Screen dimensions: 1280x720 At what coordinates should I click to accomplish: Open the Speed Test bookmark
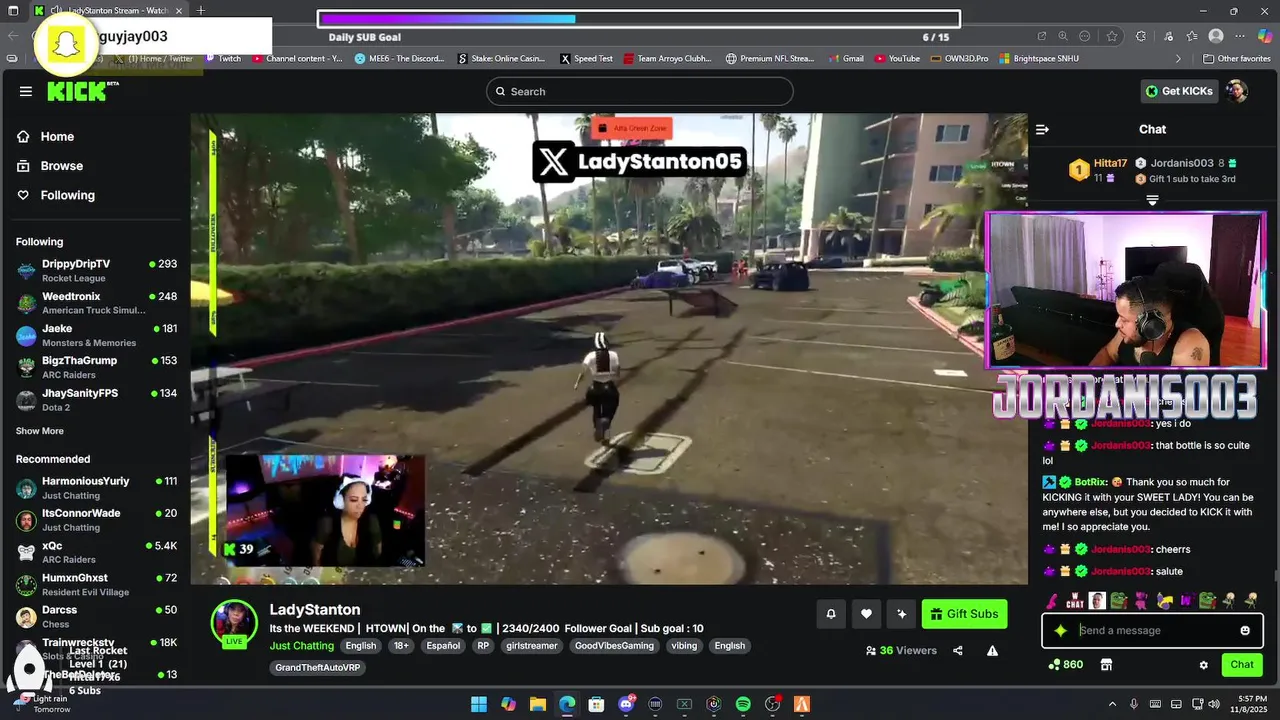click(x=586, y=59)
